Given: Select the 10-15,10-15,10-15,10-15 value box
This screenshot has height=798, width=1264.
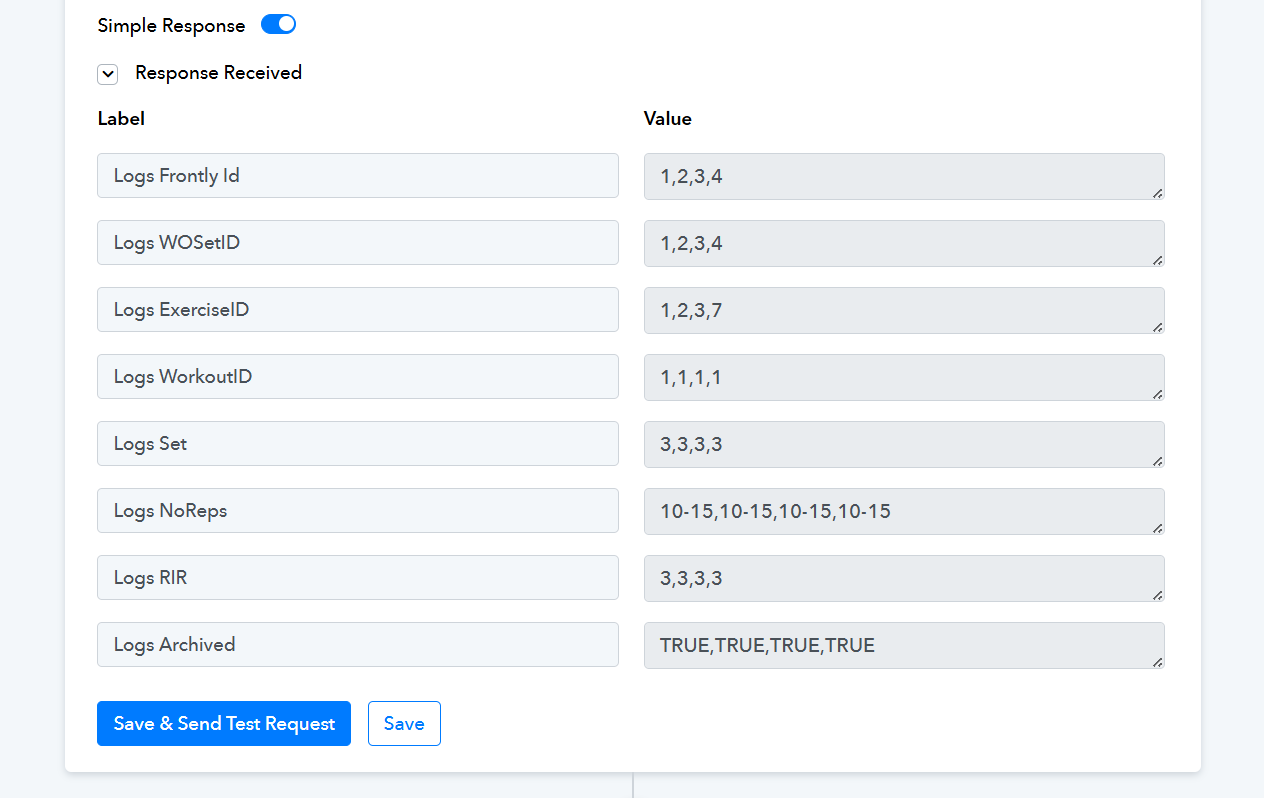Looking at the screenshot, I should [903, 511].
